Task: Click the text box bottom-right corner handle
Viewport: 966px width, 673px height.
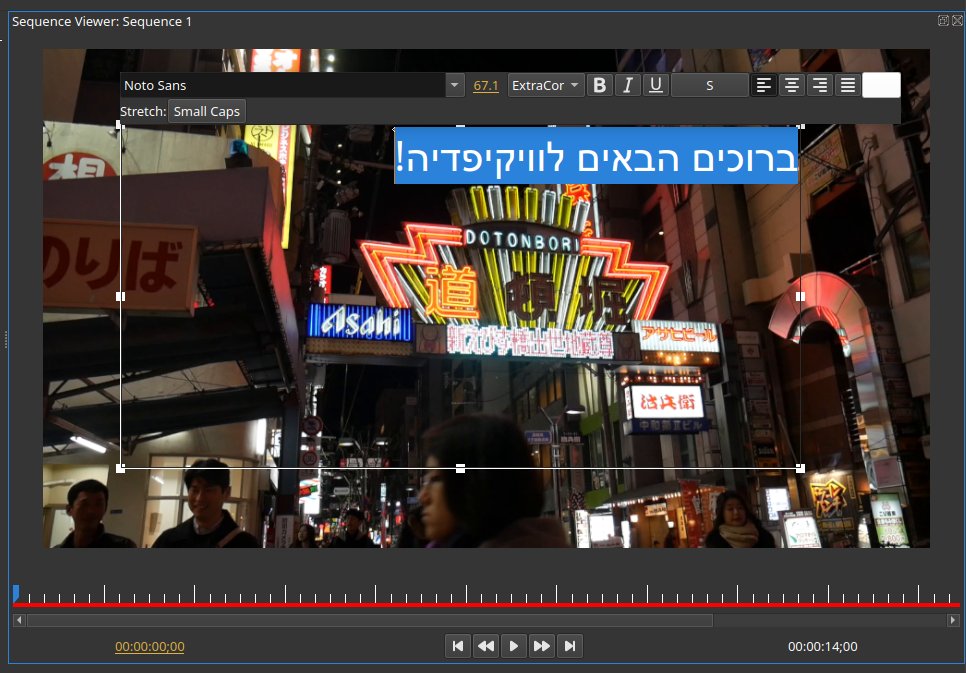Action: pos(800,469)
